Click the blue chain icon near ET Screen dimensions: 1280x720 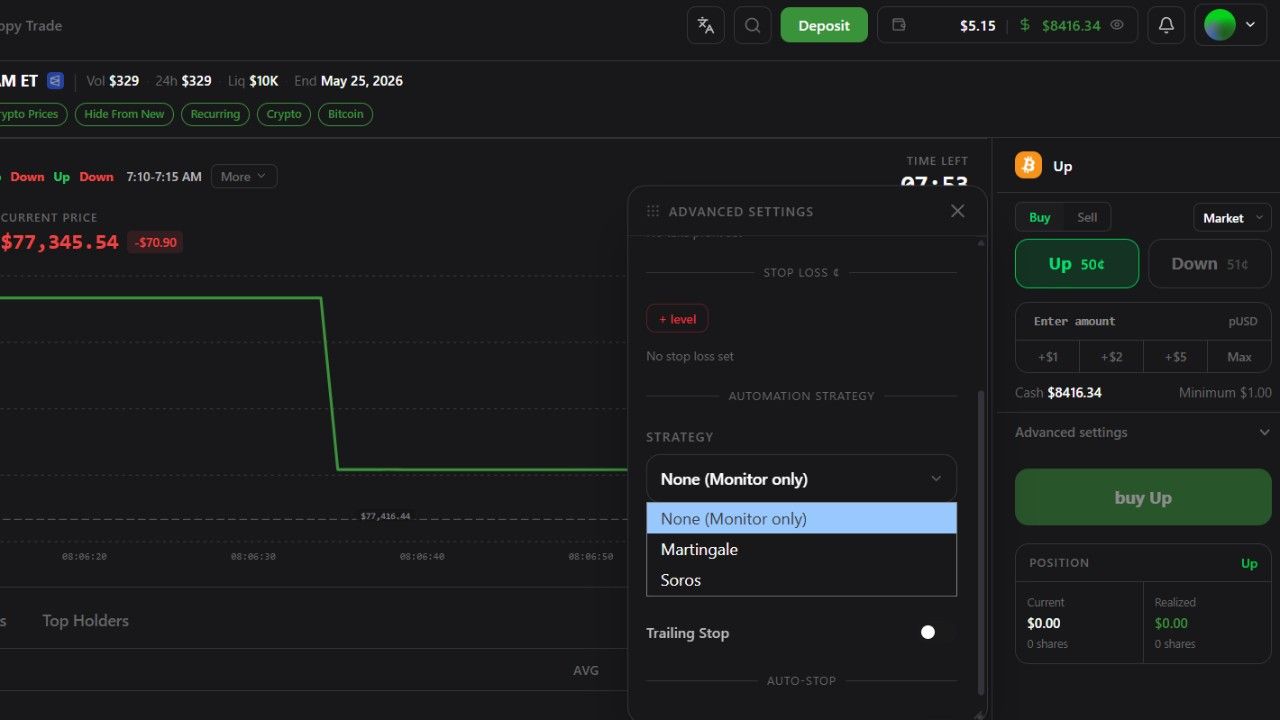pyautogui.click(x=55, y=81)
